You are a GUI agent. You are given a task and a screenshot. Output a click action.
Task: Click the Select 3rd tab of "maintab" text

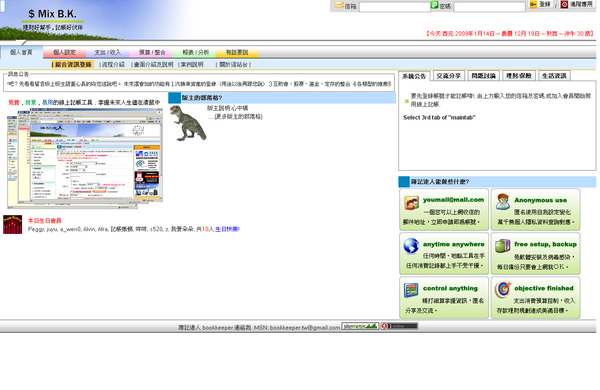(439, 117)
